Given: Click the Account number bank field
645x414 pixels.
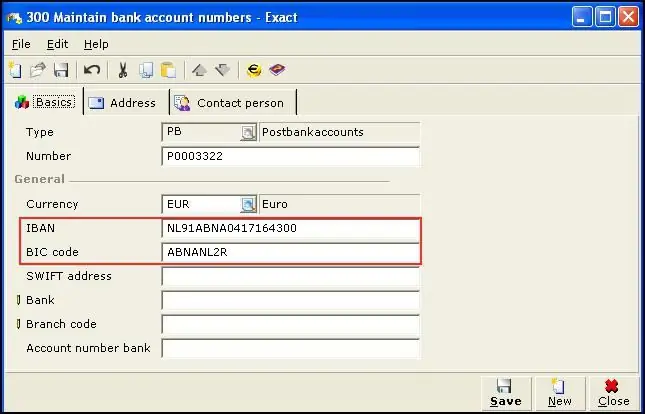Looking at the screenshot, I should [291, 349].
